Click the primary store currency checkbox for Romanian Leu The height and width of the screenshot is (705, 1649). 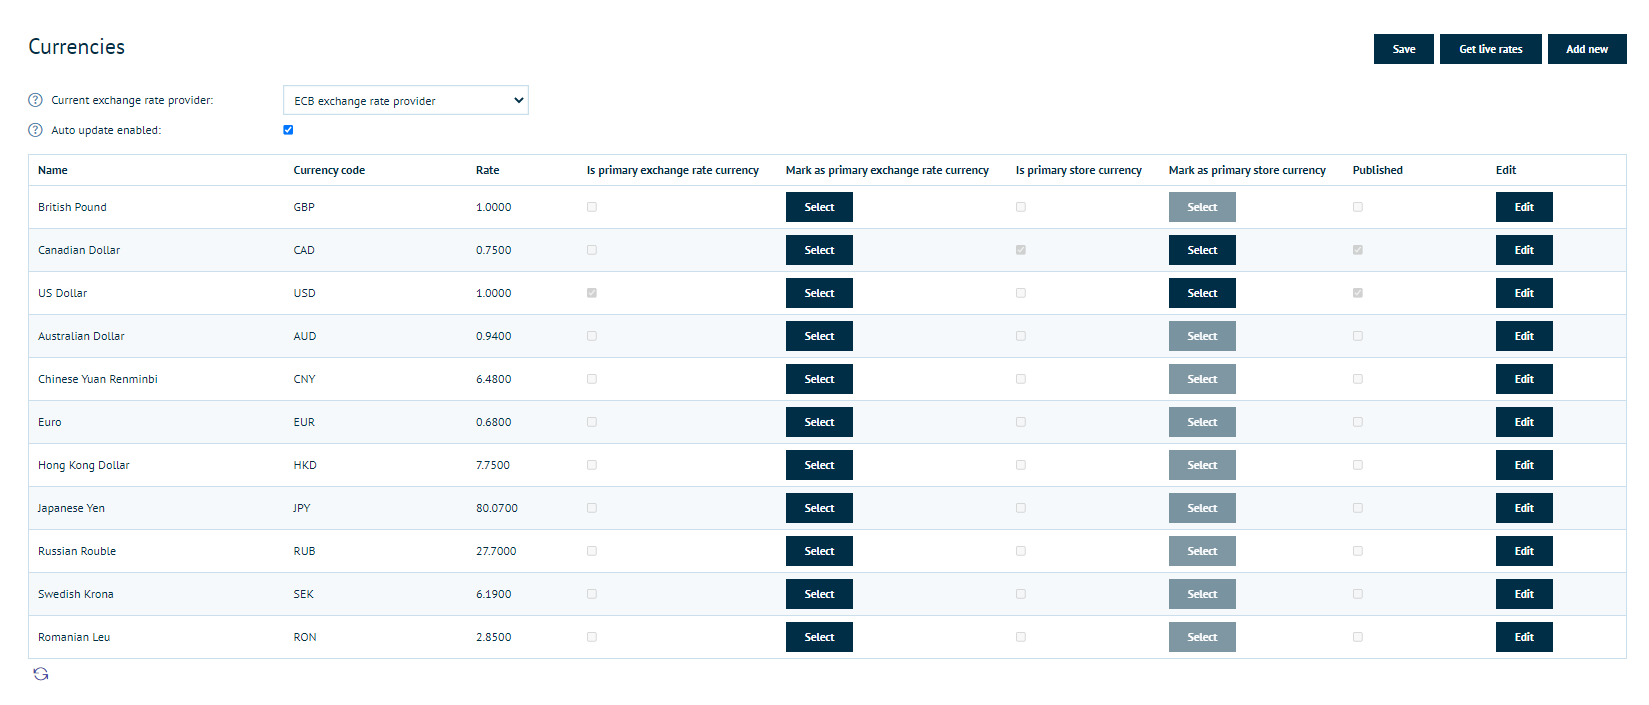(x=1021, y=637)
